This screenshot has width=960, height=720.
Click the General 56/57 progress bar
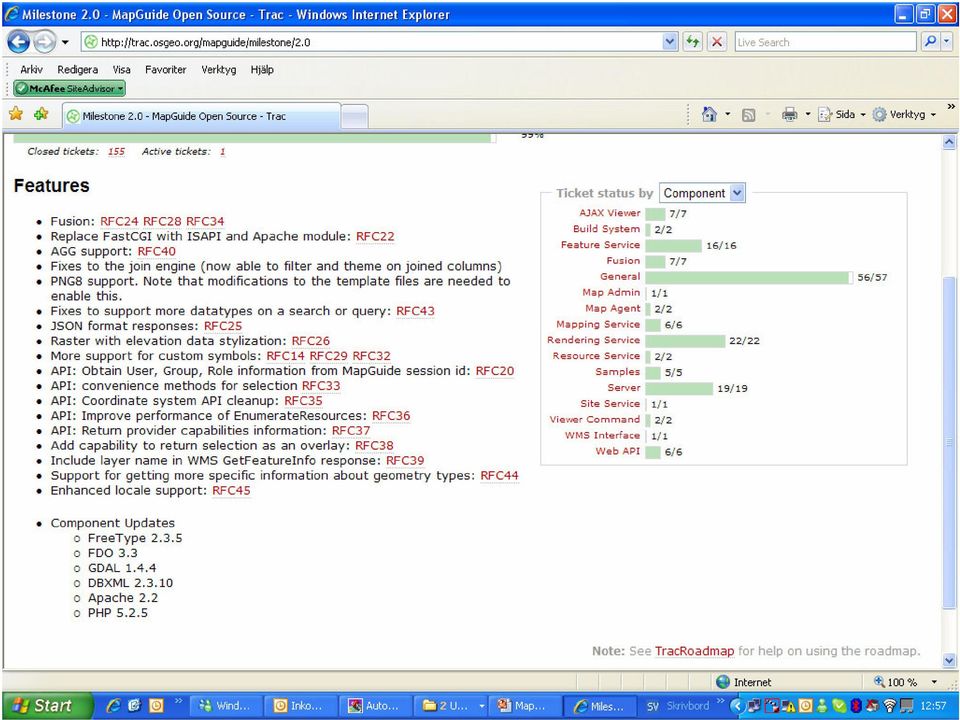tap(749, 277)
